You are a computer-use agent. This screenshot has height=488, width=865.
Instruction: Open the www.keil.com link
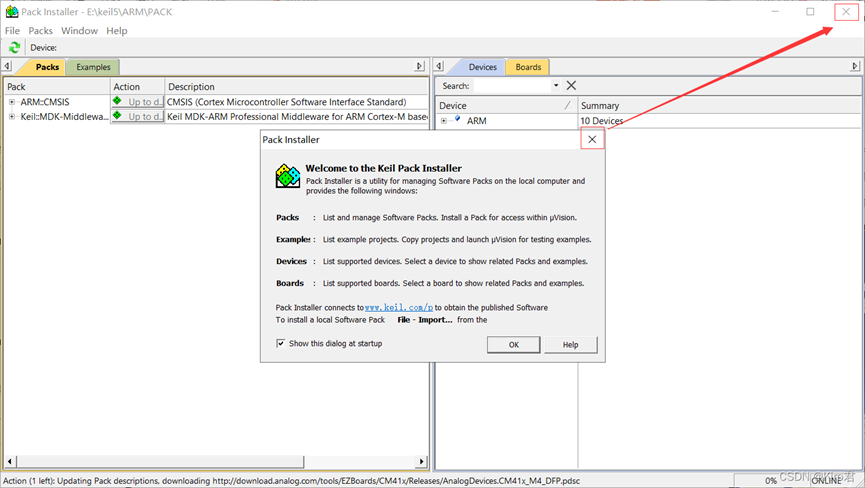(x=398, y=308)
